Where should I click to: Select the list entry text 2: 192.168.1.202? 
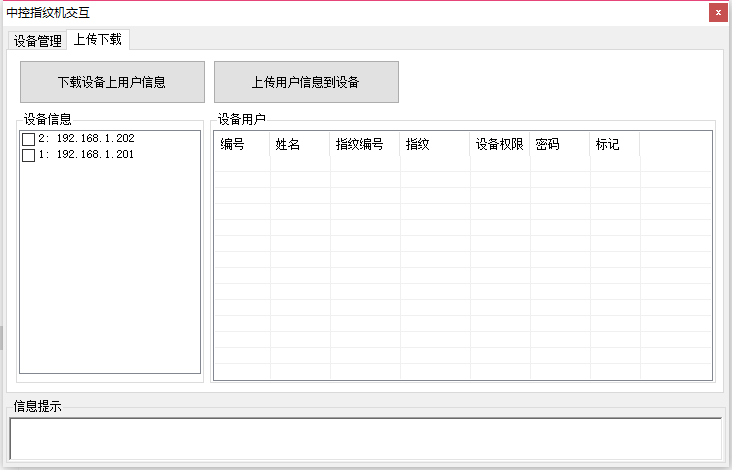[x=86, y=139]
